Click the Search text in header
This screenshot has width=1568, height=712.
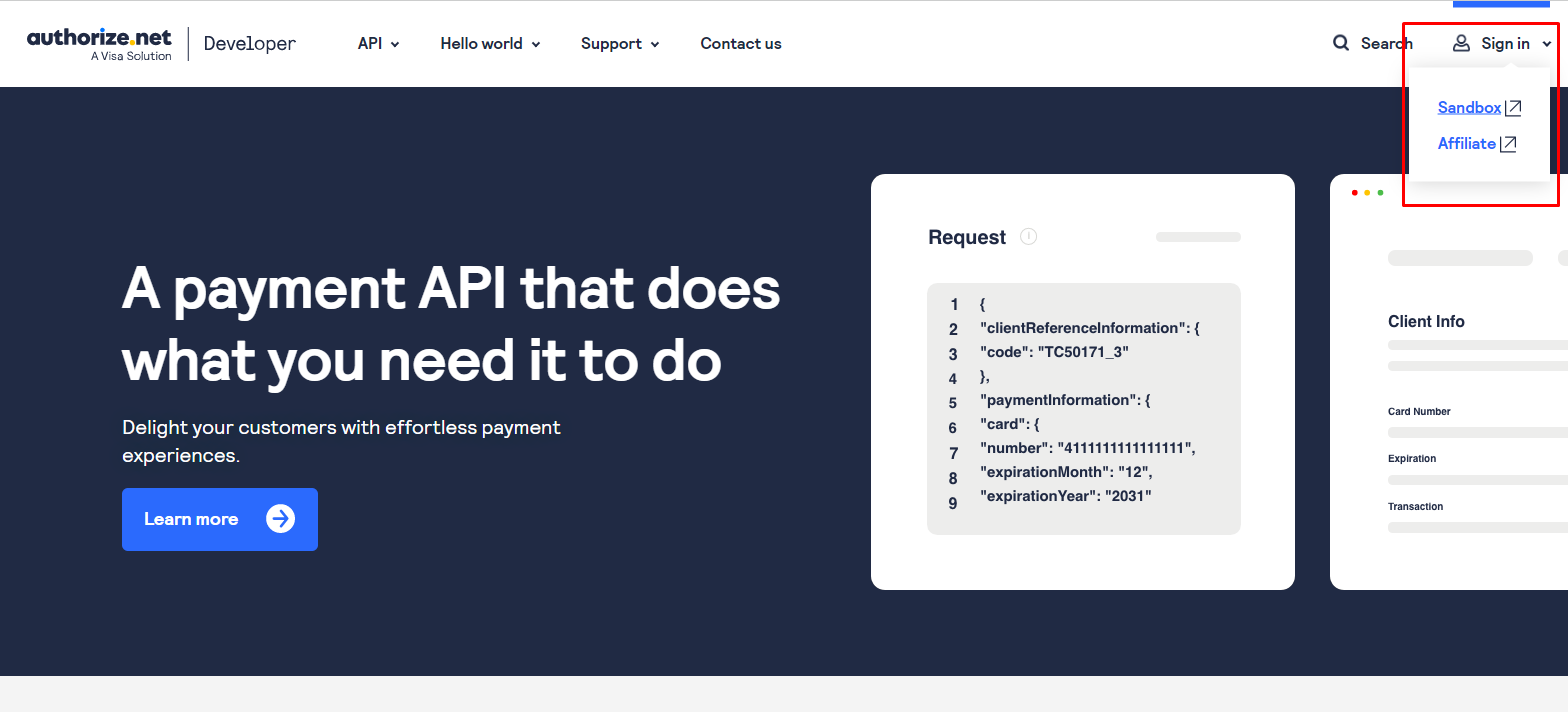coord(1386,43)
